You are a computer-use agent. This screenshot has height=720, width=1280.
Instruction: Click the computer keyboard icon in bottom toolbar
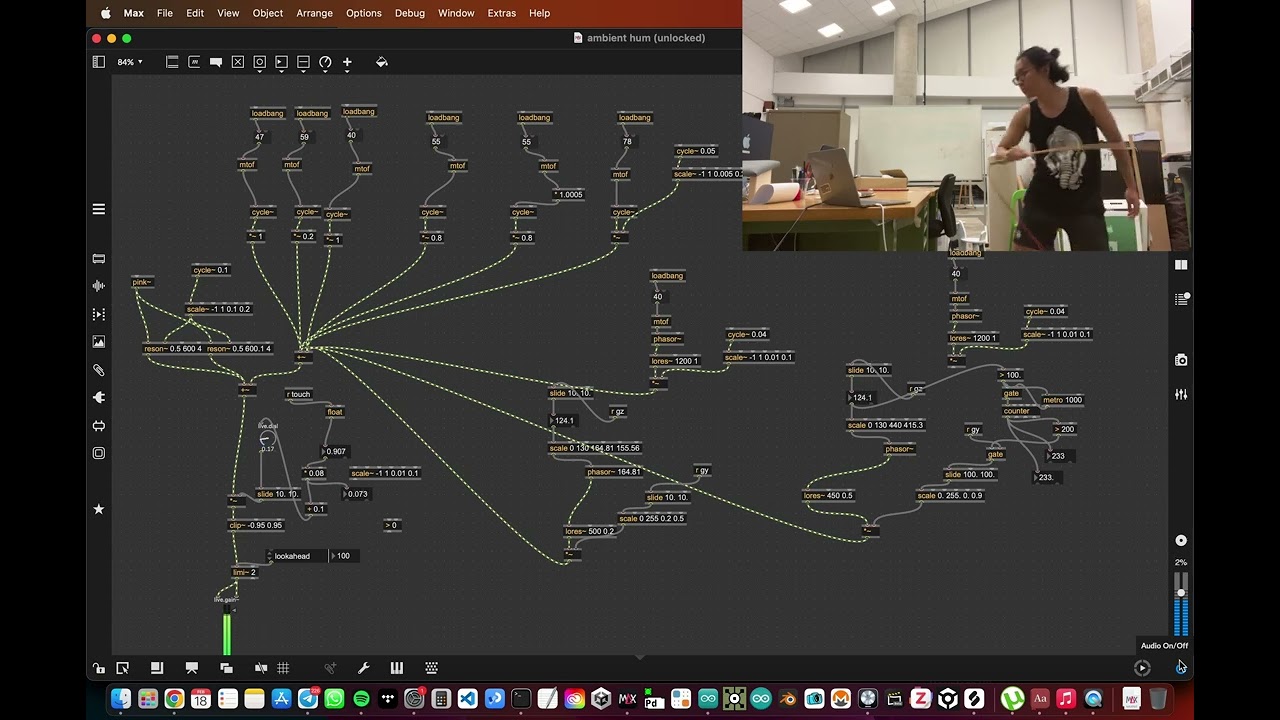431,668
